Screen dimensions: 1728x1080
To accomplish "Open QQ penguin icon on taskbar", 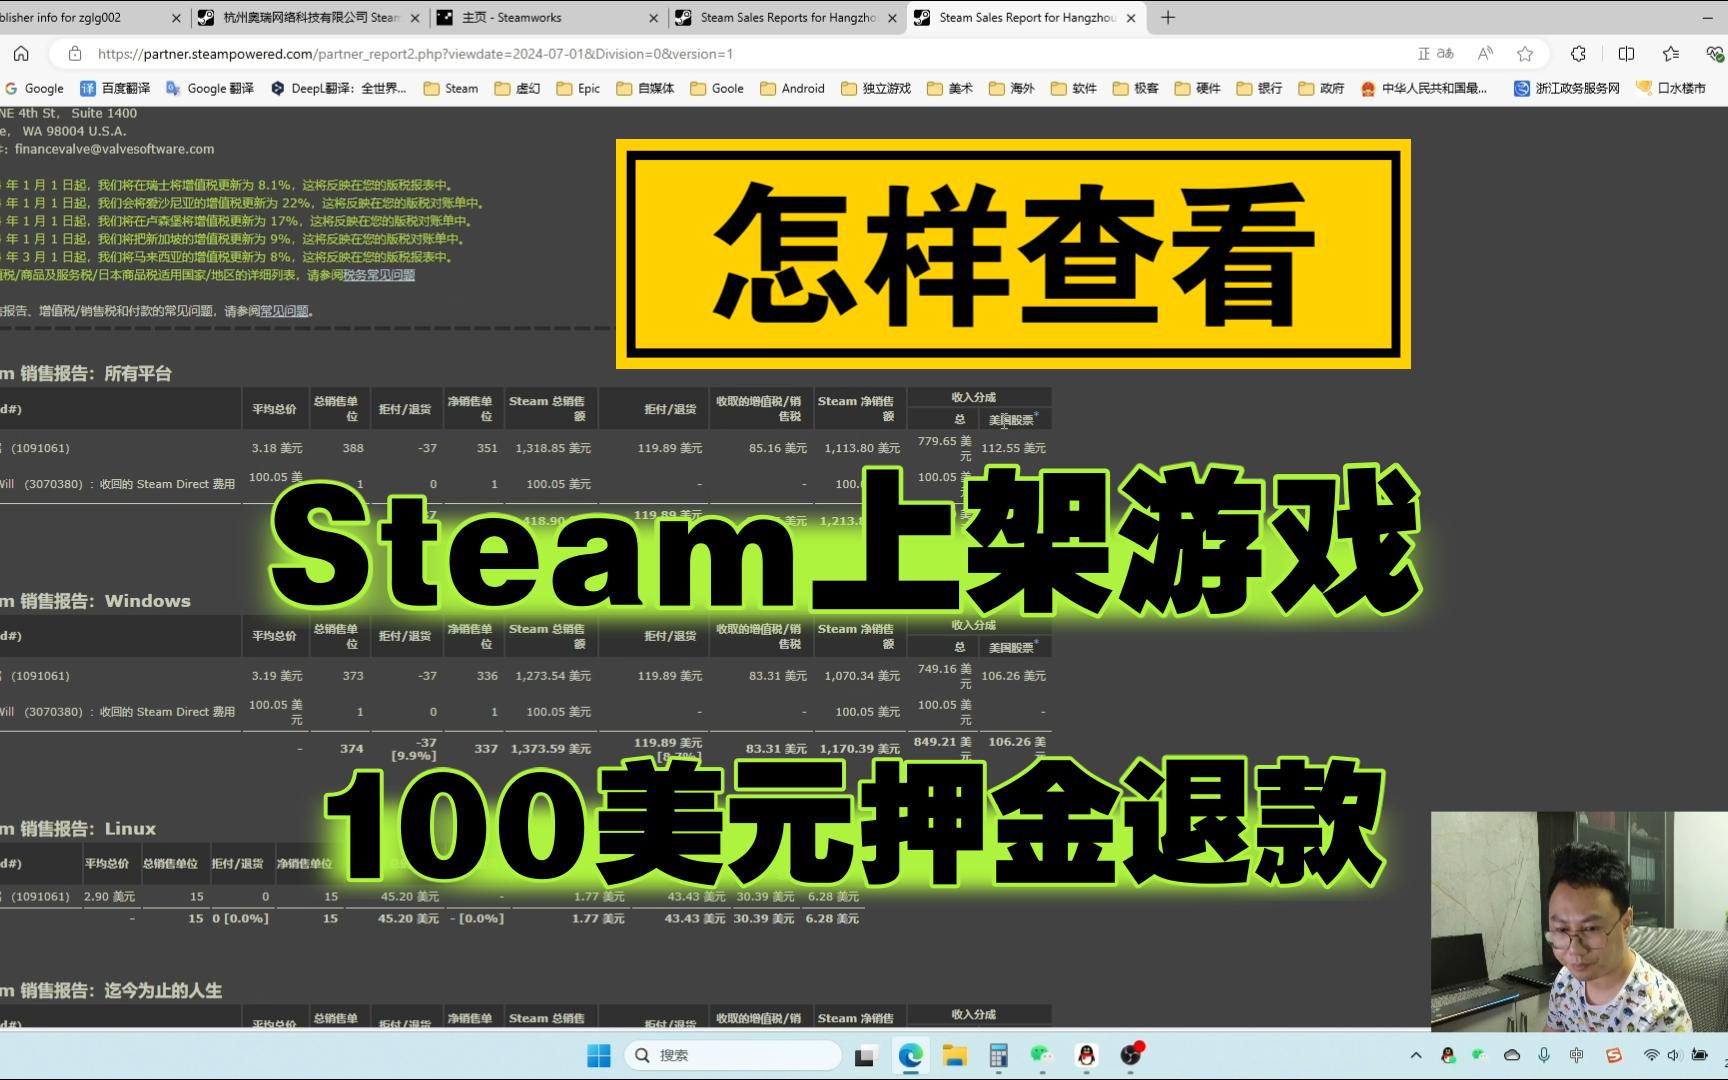I will pyautogui.click(x=1086, y=1055).
